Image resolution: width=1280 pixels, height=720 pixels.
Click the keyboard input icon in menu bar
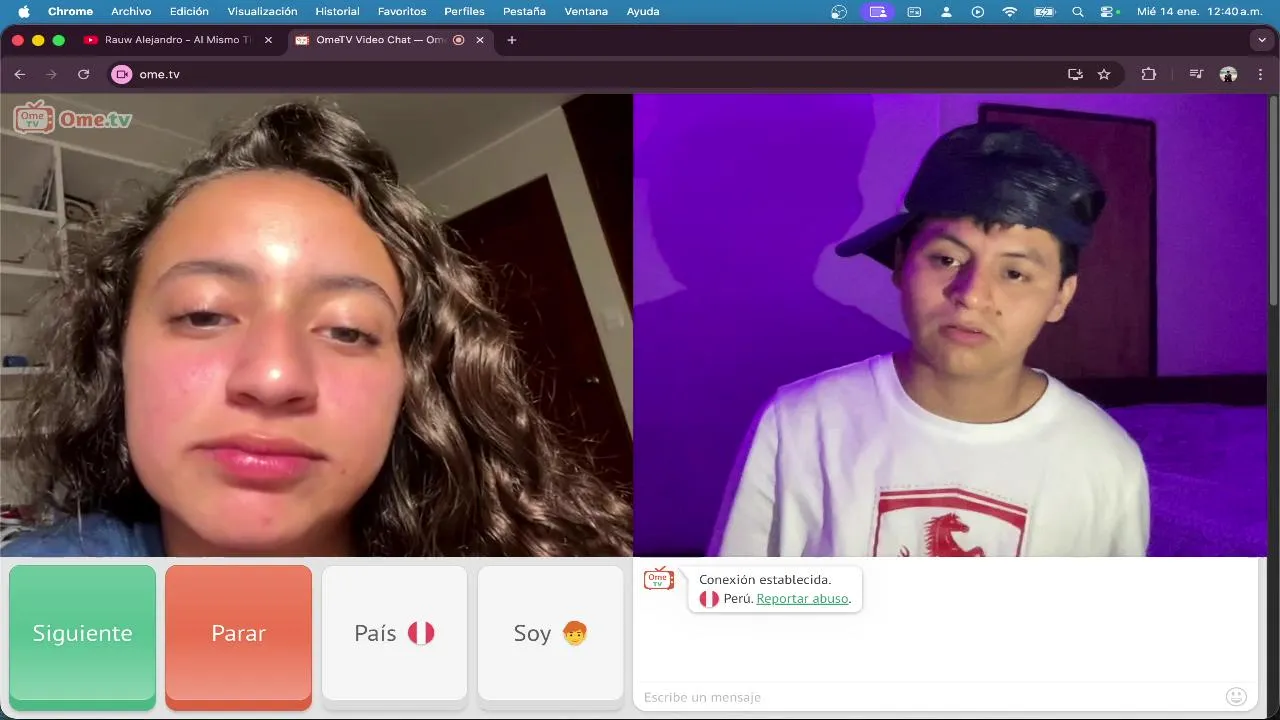pos(914,12)
